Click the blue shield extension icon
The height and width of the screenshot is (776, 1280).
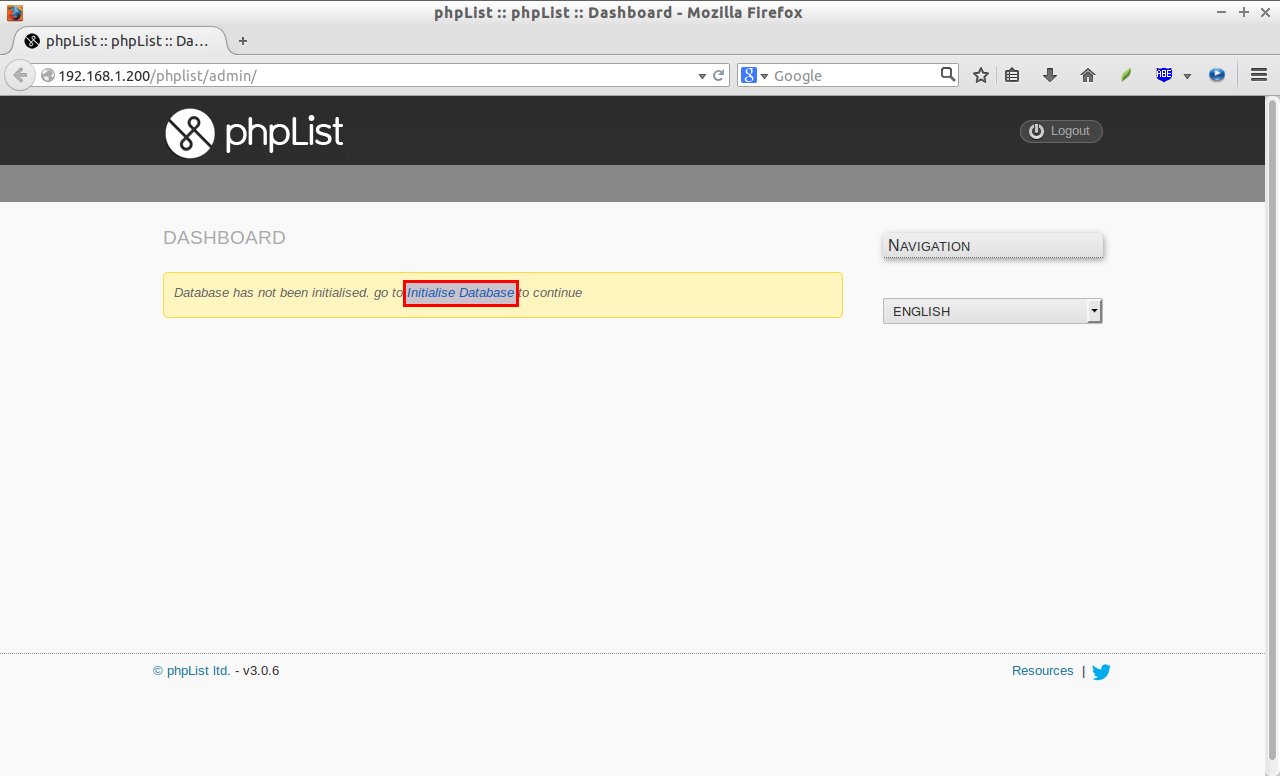pos(1164,75)
